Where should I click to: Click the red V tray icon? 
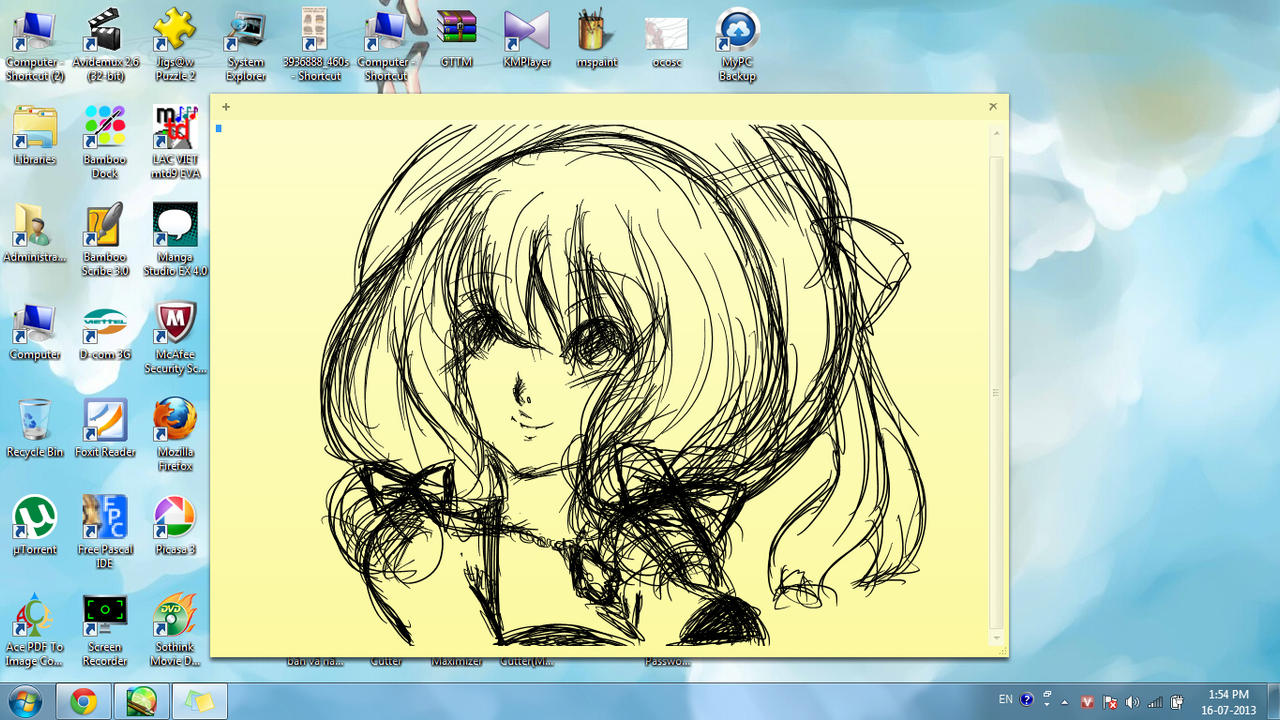1087,702
